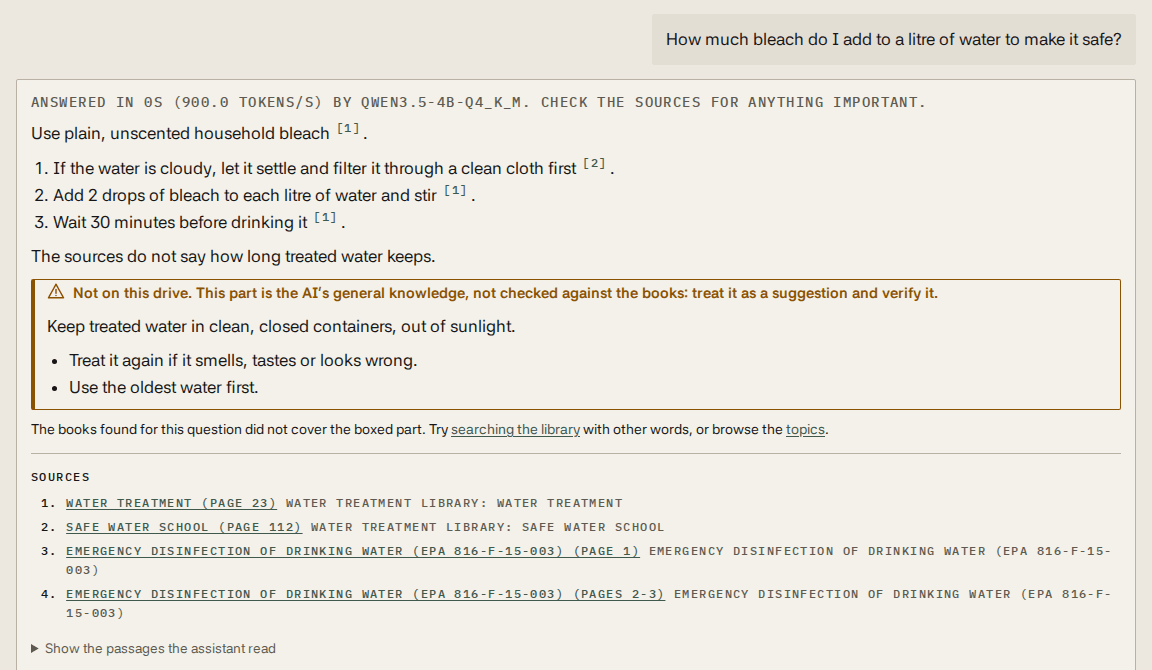Screen dimensions: 1152x670
Task: Open EPA Emergency Disinfection source (Pages 2-3)
Action: click(x=365, y=594)
